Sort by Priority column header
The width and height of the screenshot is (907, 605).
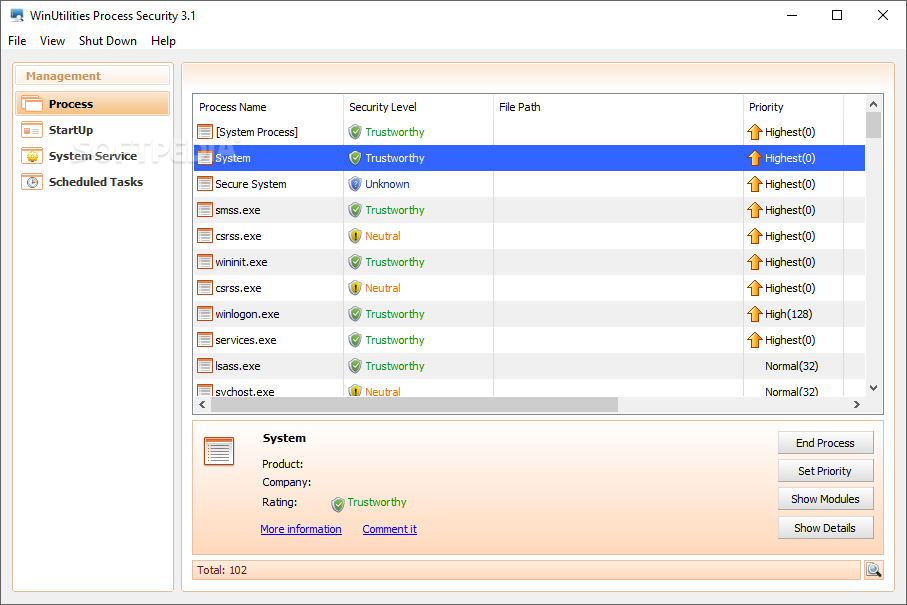point(794,107)
